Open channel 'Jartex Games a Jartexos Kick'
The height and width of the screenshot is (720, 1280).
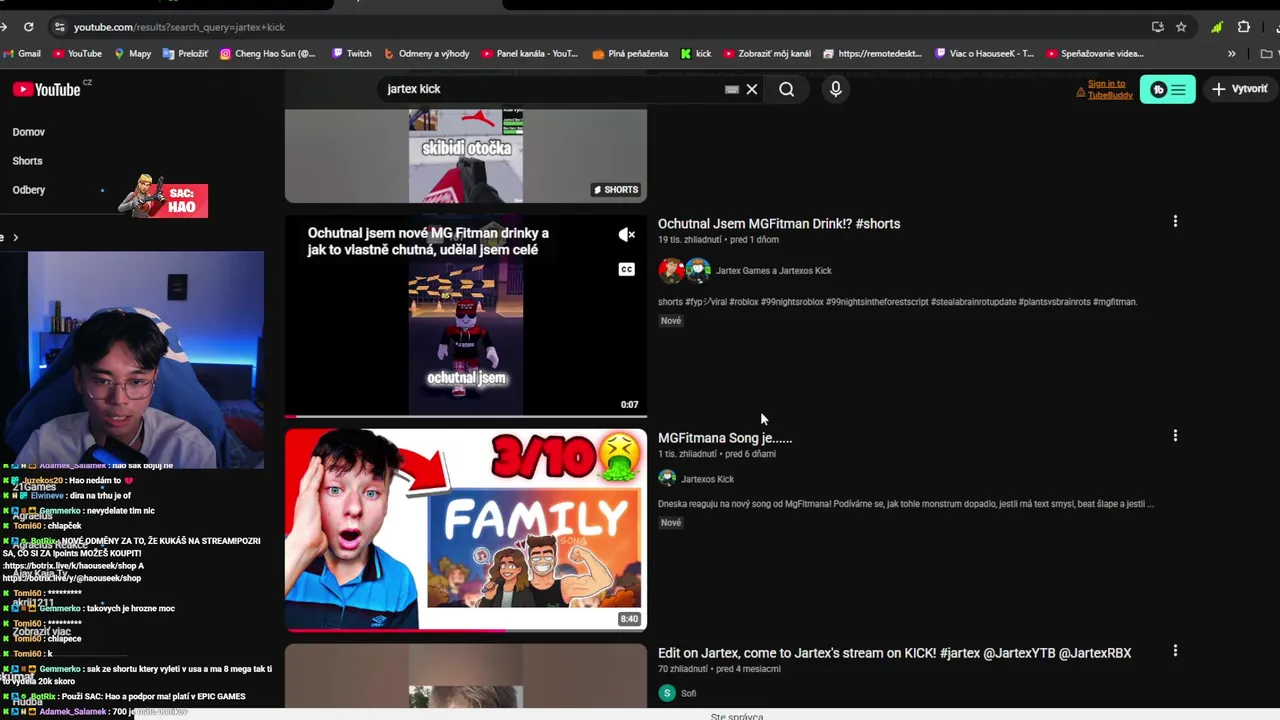pos(773,271)
